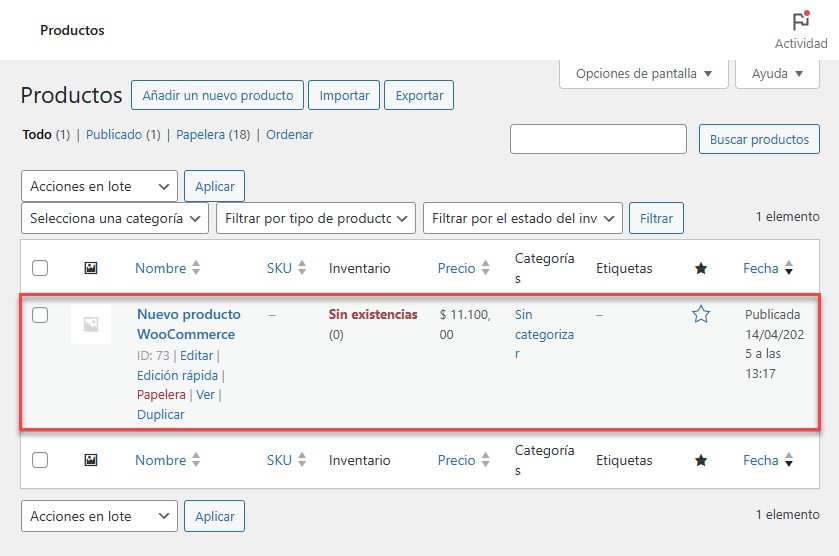Open the Opciones de pantalla tab
This screenshot has height=556, width=839.
click(x=644, y=74)
